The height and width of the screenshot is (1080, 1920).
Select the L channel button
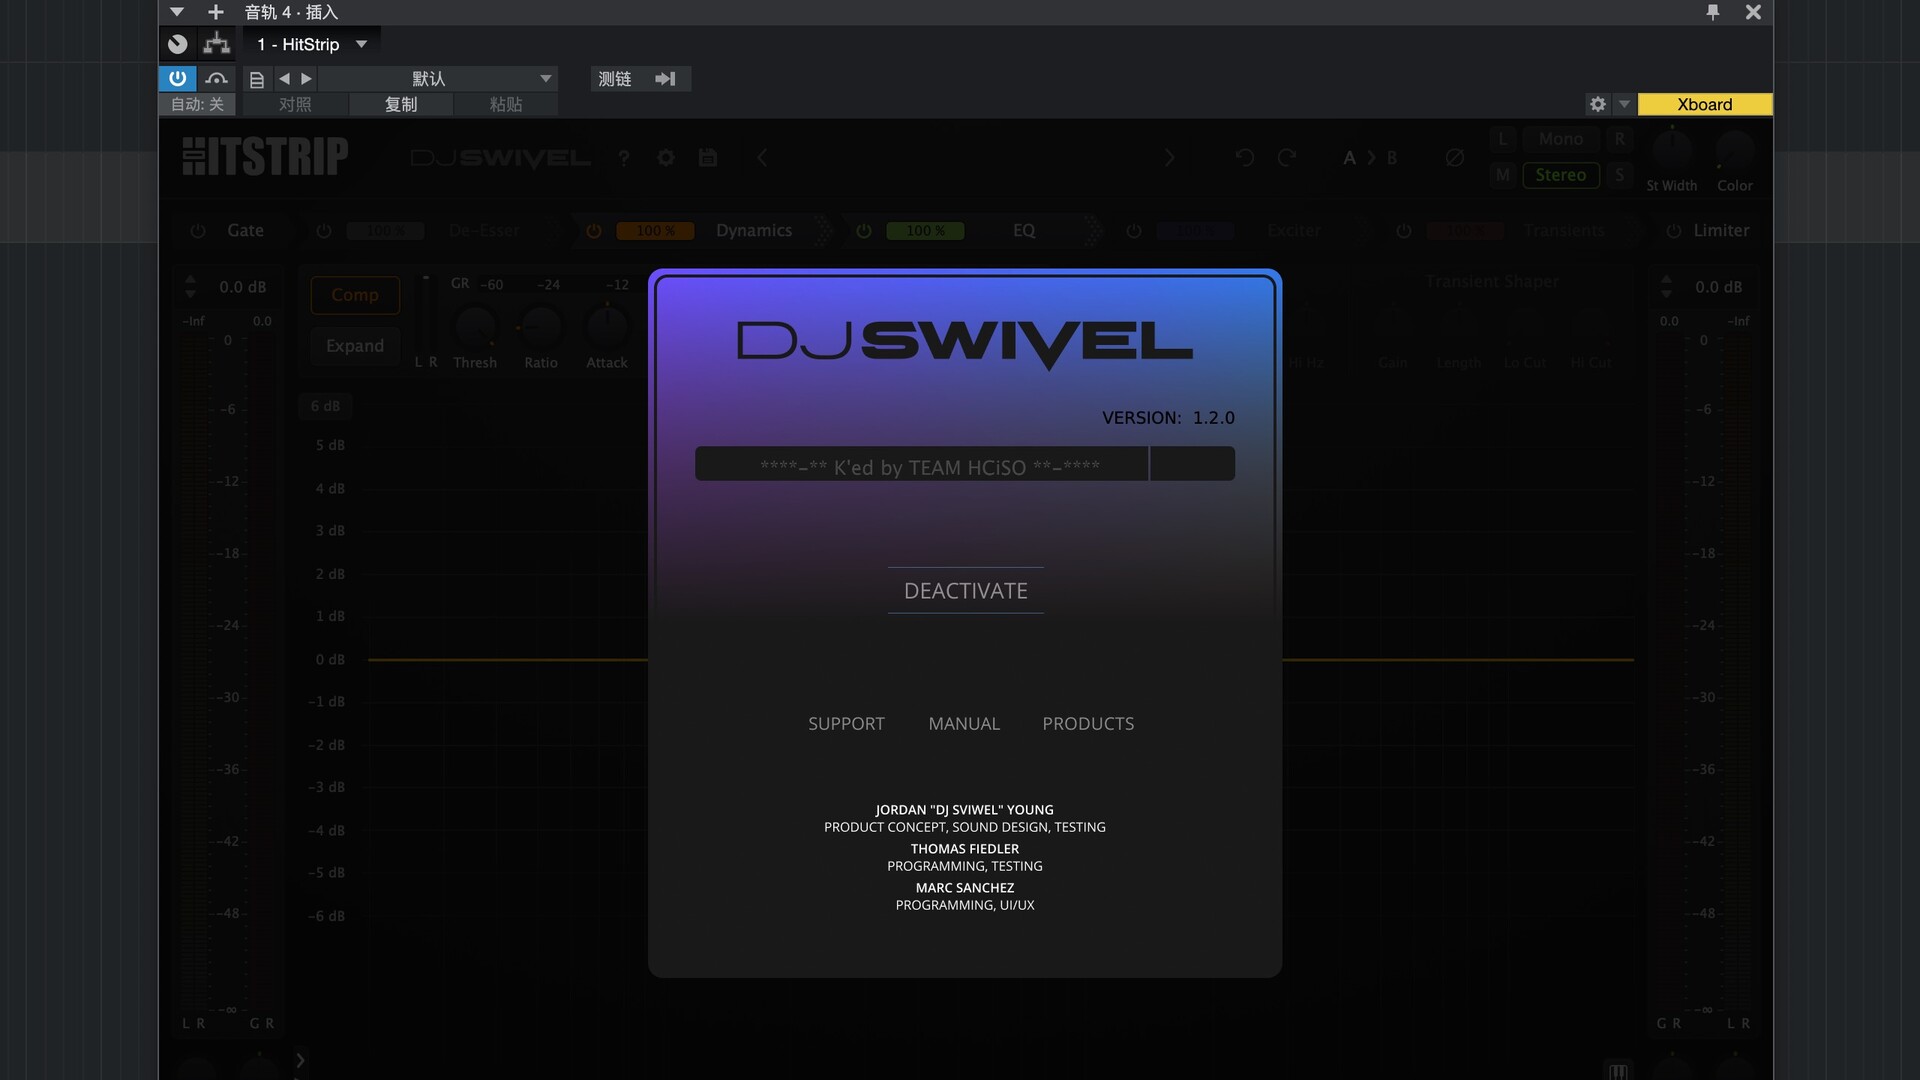point(1502,139)
